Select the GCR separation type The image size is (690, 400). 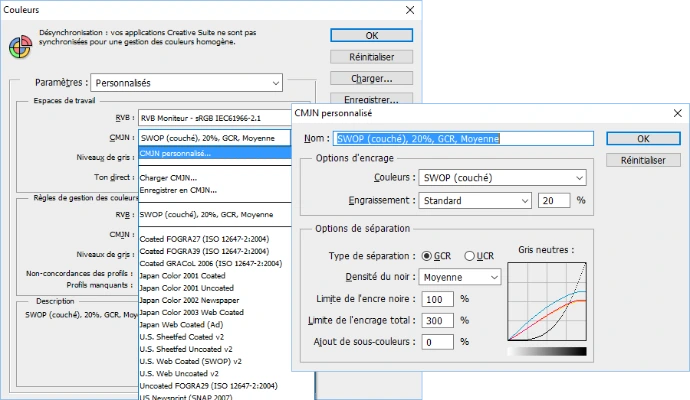[x=428, y=256]
